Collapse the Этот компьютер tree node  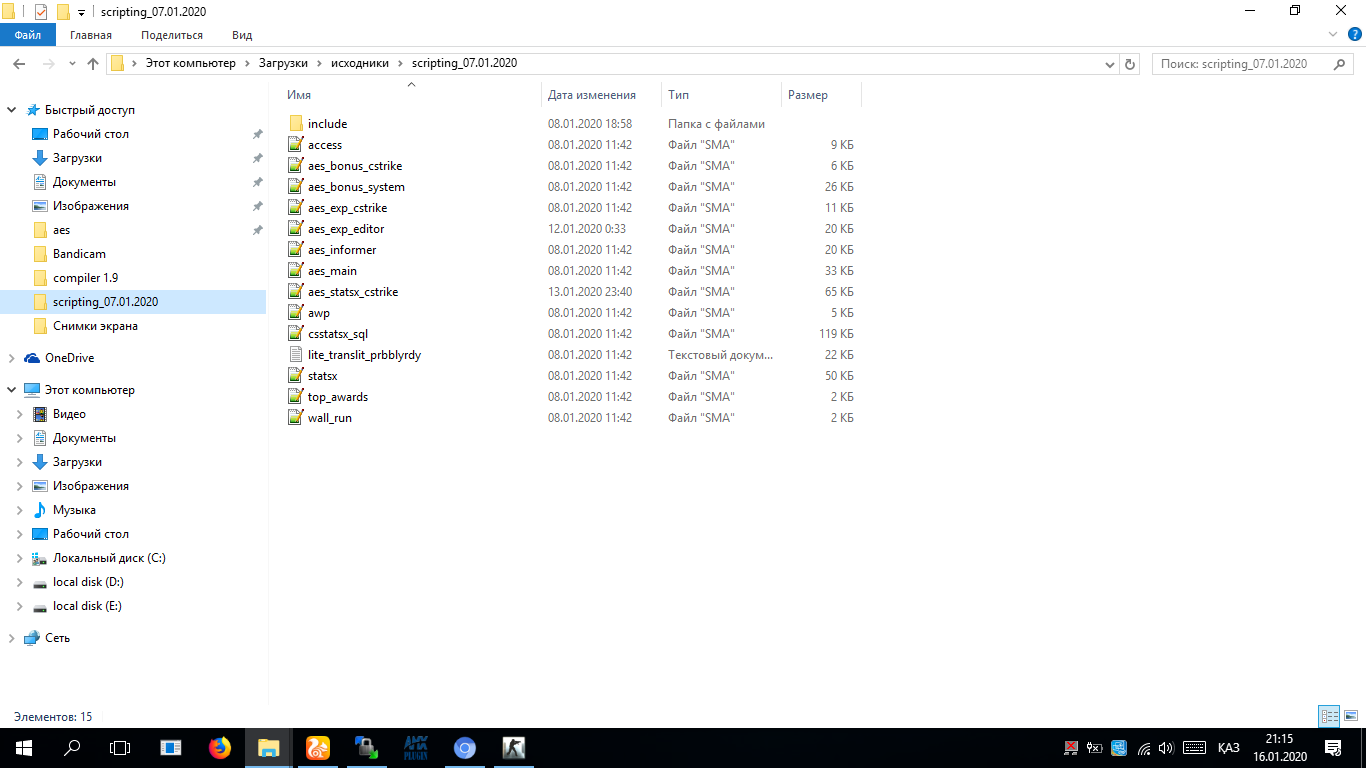[12, 390]
